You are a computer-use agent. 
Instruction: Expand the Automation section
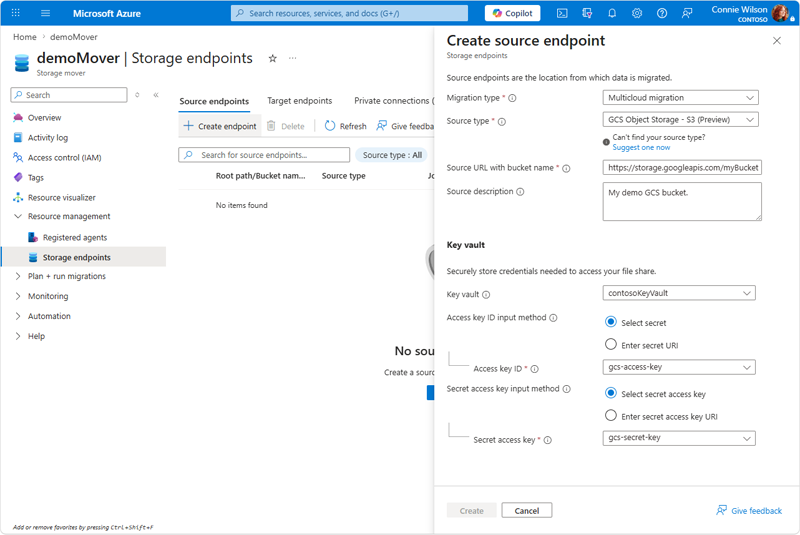click(18, 316)
